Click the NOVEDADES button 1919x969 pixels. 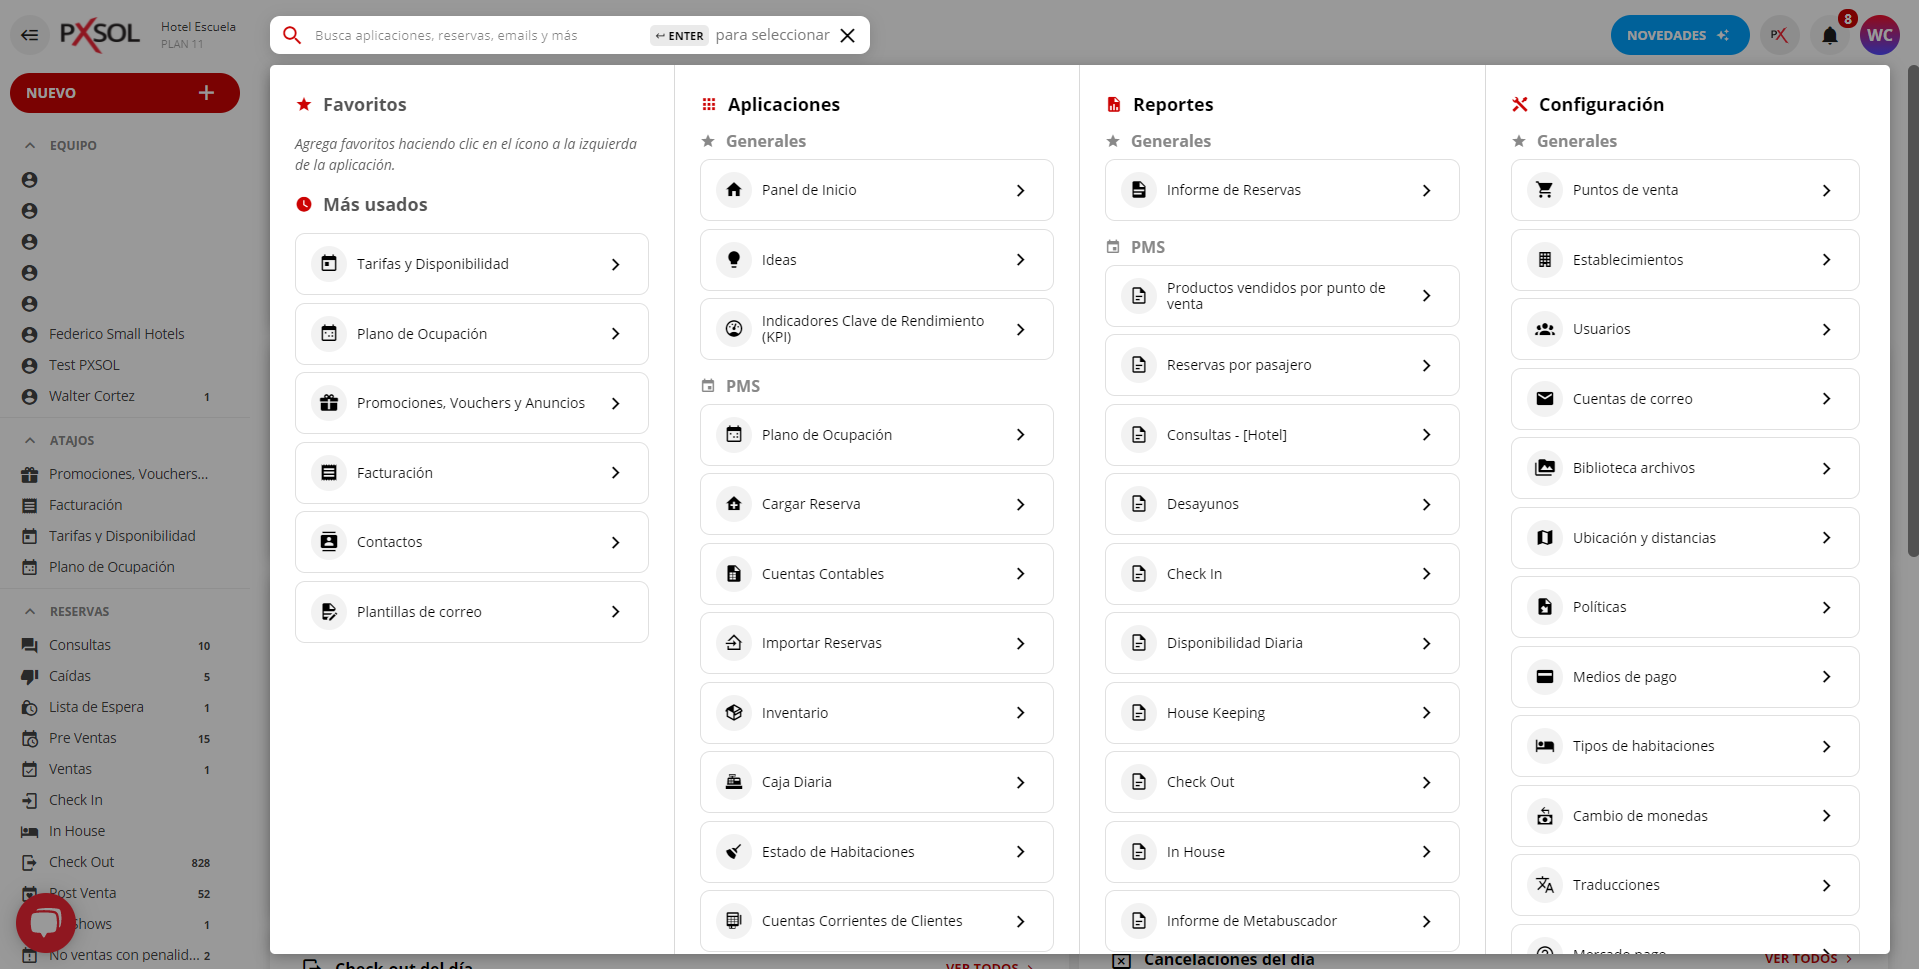click(x=1678, y=36)
